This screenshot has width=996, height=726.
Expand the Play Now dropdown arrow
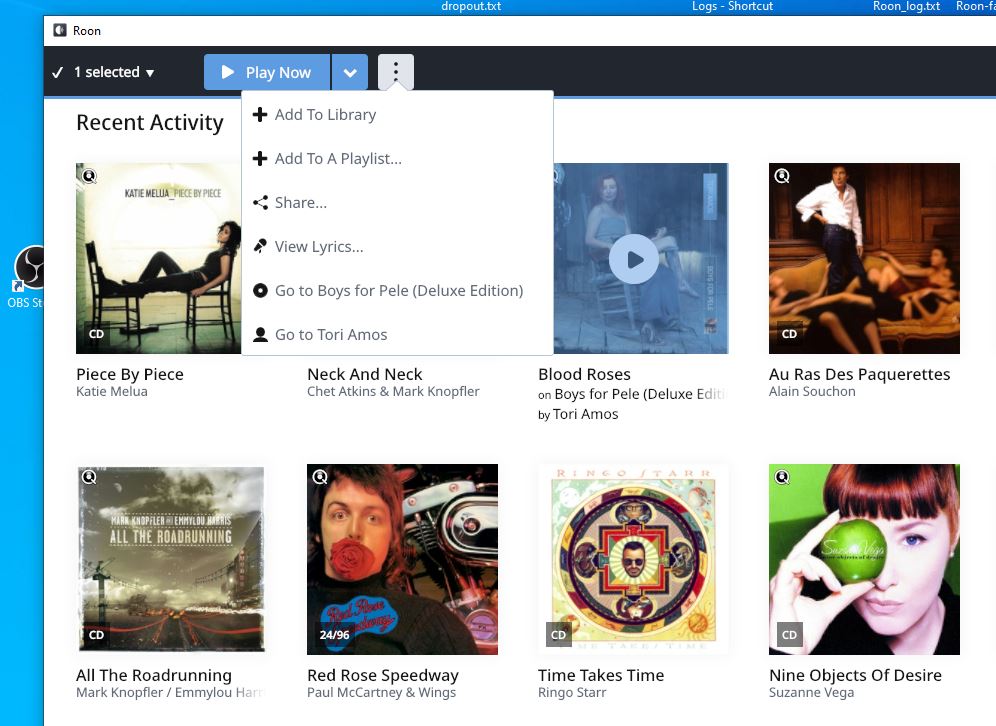tap(349, 72)
